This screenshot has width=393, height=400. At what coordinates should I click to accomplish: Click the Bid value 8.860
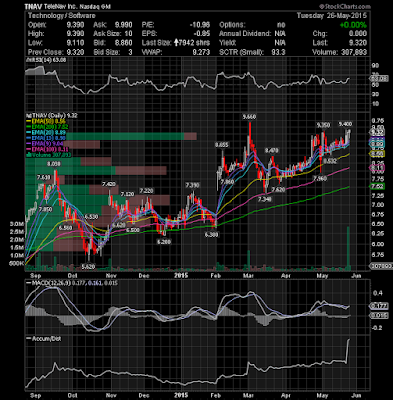point(123,43)
